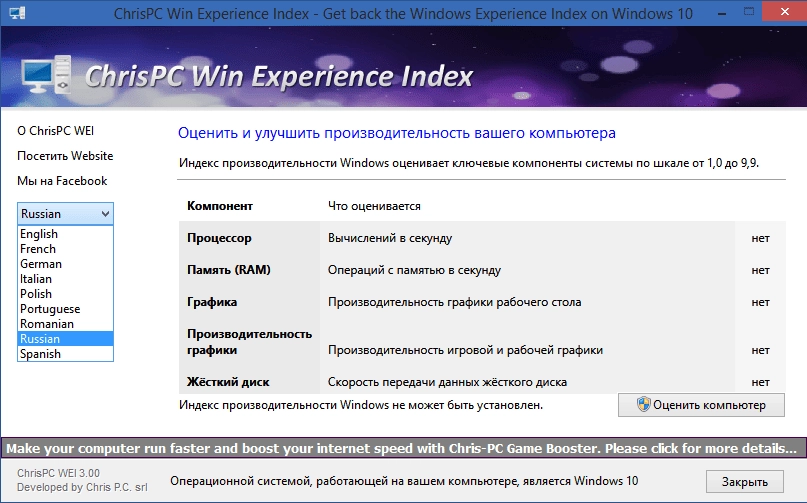Click the нет score in Жёсткий диск row
The width and height of the screenshot is (807, 503).
(760, 382)
